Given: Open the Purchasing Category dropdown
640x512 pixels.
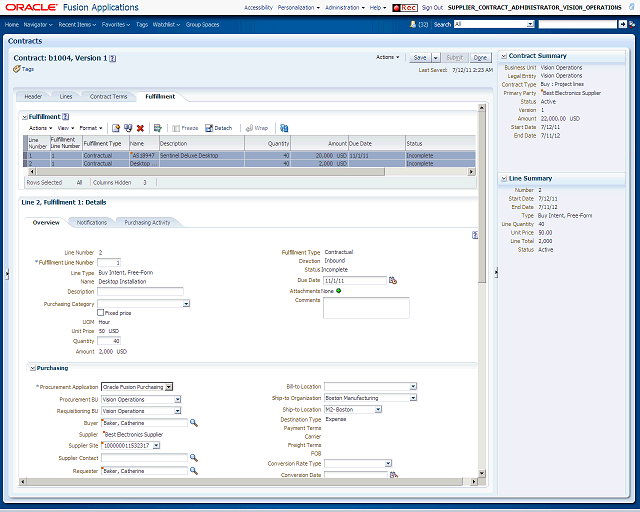Looking at the screenshot, I should tap(186, 304).
